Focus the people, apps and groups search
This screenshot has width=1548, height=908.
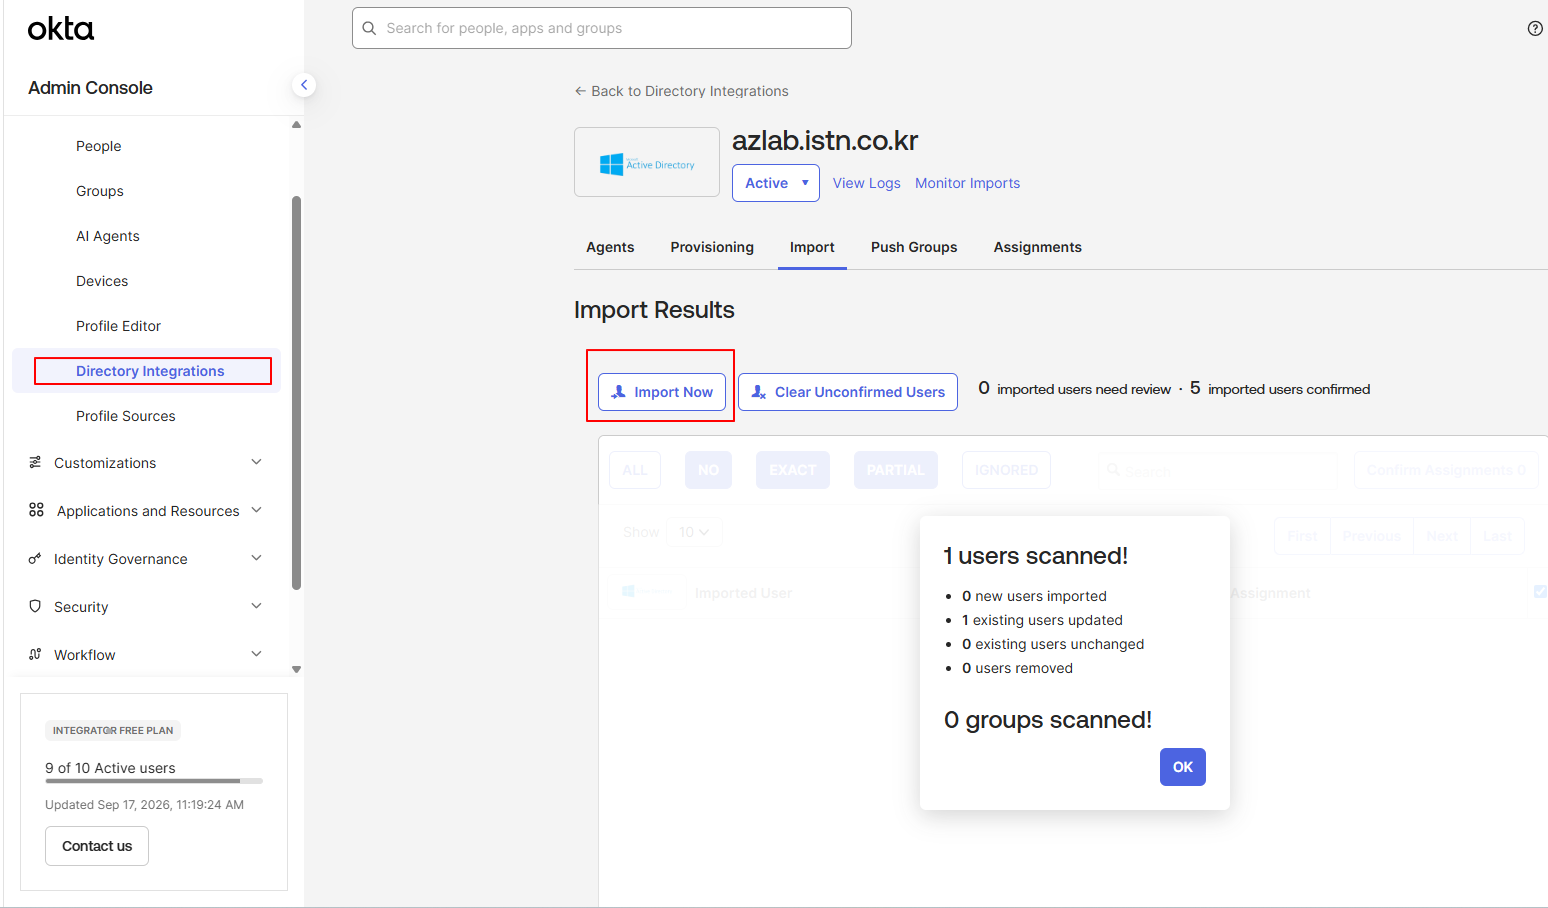pos(602,28)
